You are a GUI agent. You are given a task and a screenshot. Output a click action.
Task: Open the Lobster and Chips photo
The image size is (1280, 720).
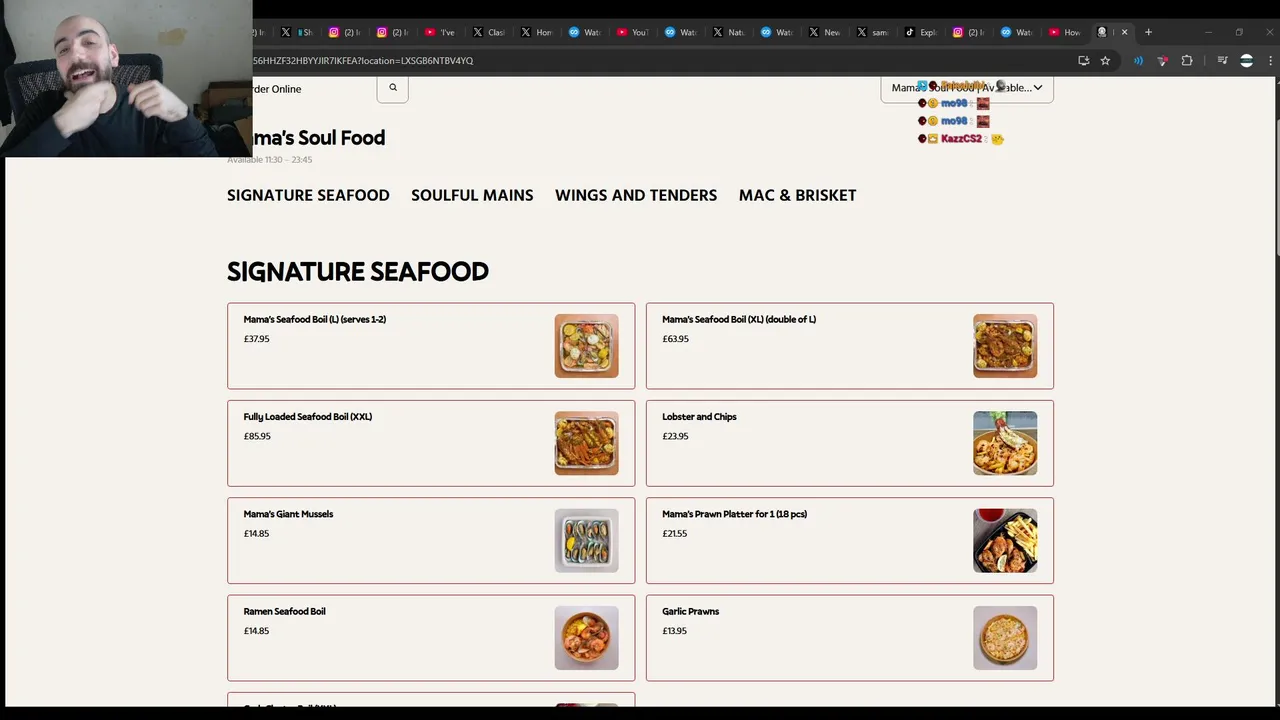(1005, 443)
